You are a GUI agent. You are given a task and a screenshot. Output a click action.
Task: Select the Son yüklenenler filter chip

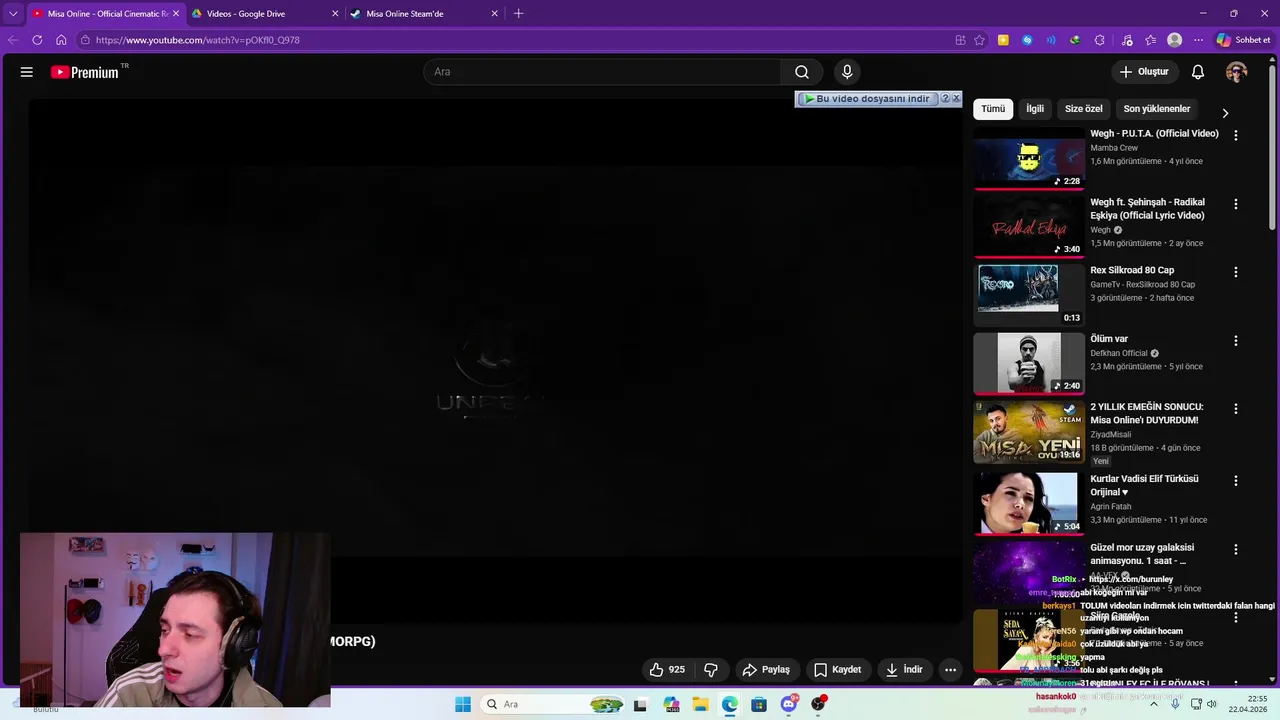click(1157, 109)
